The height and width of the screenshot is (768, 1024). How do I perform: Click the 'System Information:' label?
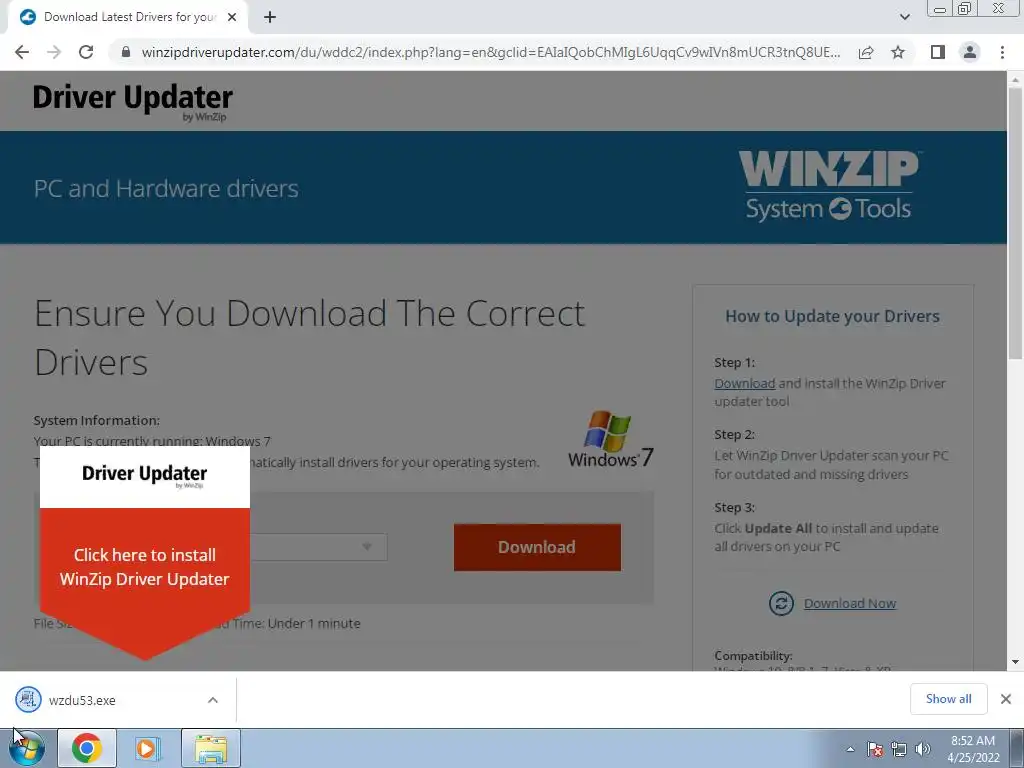(x=97, y=421)
